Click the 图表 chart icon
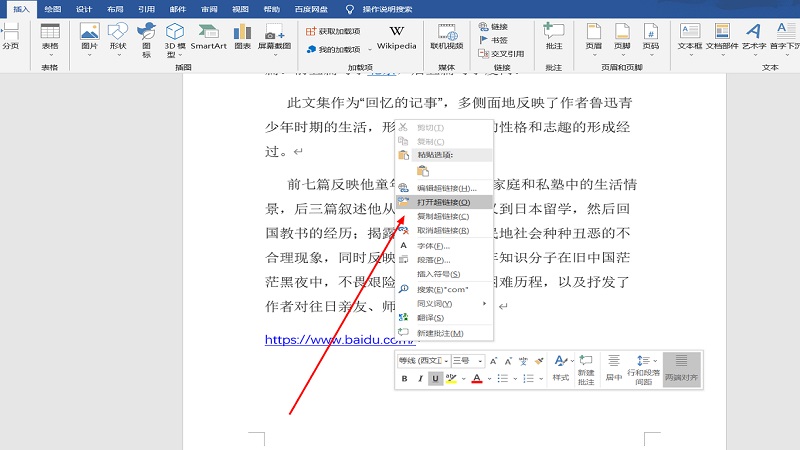Image resolution: width=800 pixels, height=450 pixels. [242, 37]
